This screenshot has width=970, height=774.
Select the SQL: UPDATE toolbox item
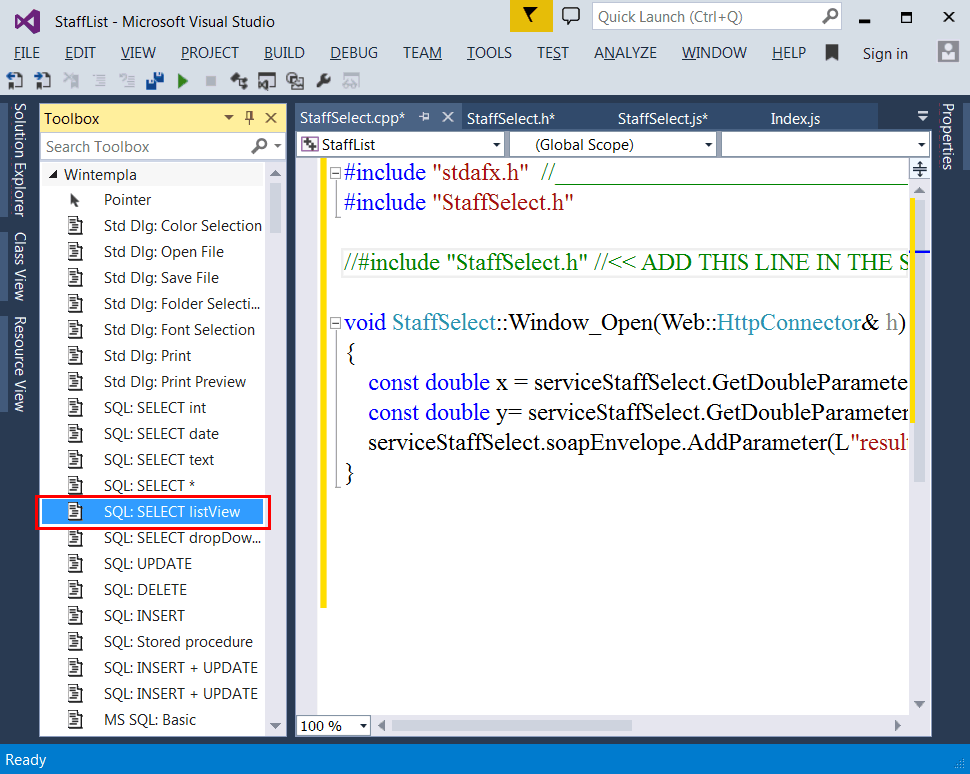(152, 564)
